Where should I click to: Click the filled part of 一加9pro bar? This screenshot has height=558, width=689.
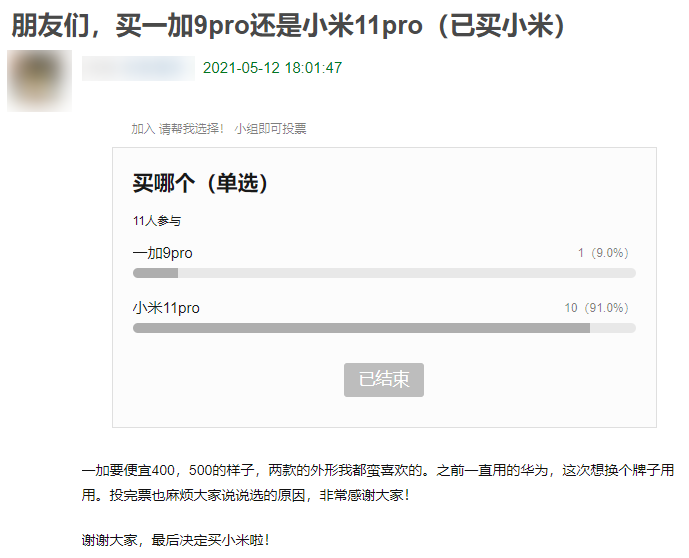(x=155, y=273)
